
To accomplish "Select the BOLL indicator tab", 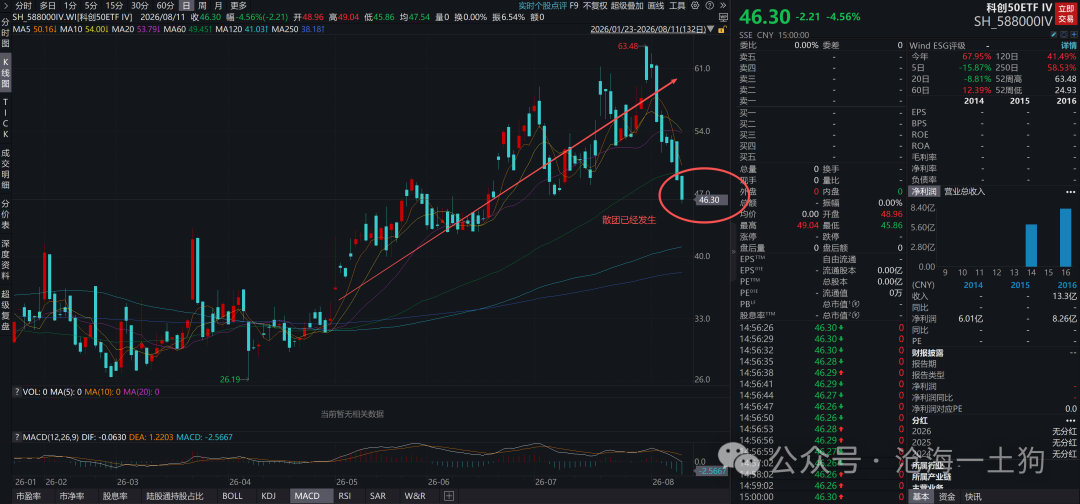I will tap(232, 496).
